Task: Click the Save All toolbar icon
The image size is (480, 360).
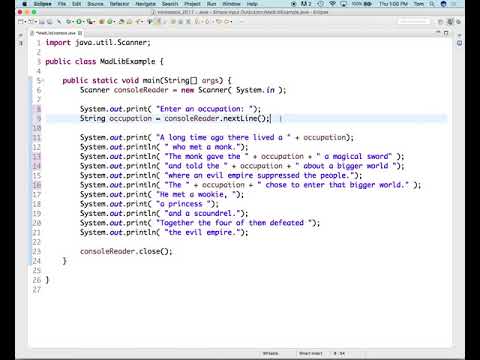Action: (x=50, y=22)
